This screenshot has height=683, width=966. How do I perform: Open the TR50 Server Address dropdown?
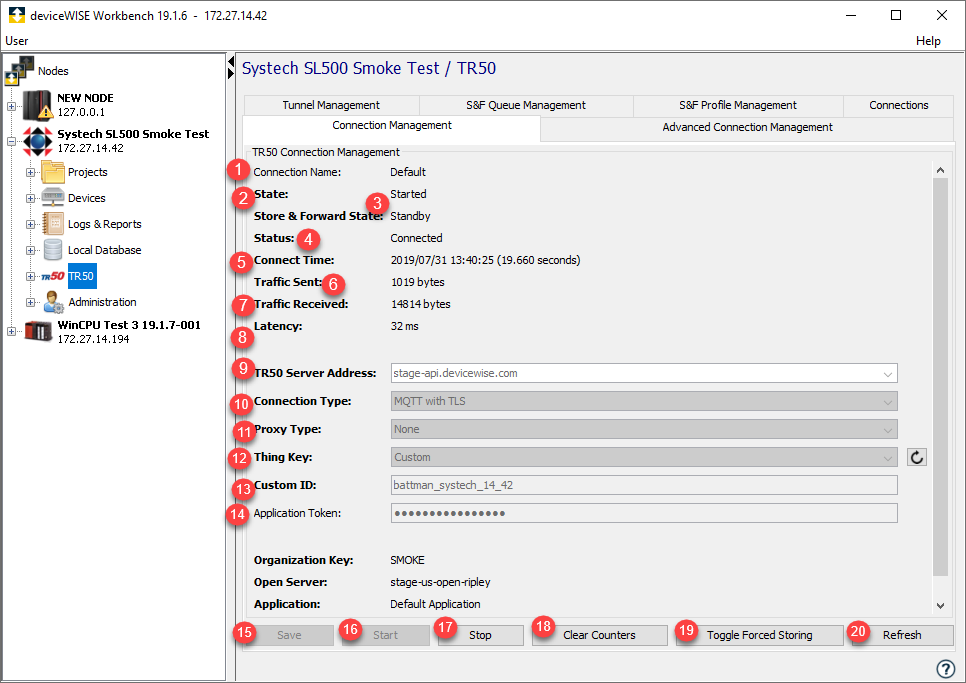tap(887, 373)
